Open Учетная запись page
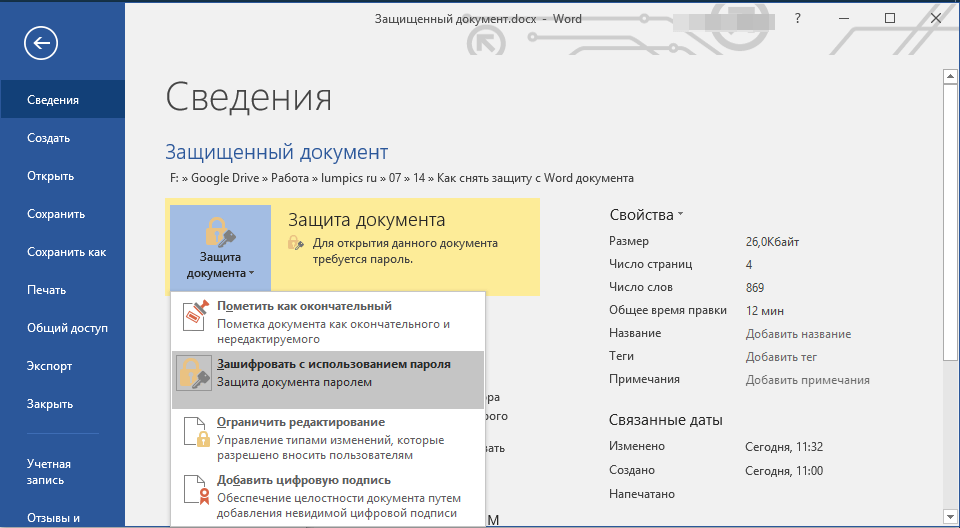Image resolution: width=960 pixels, height=528 pixels. pyautogui.click(x=62, y=472)
